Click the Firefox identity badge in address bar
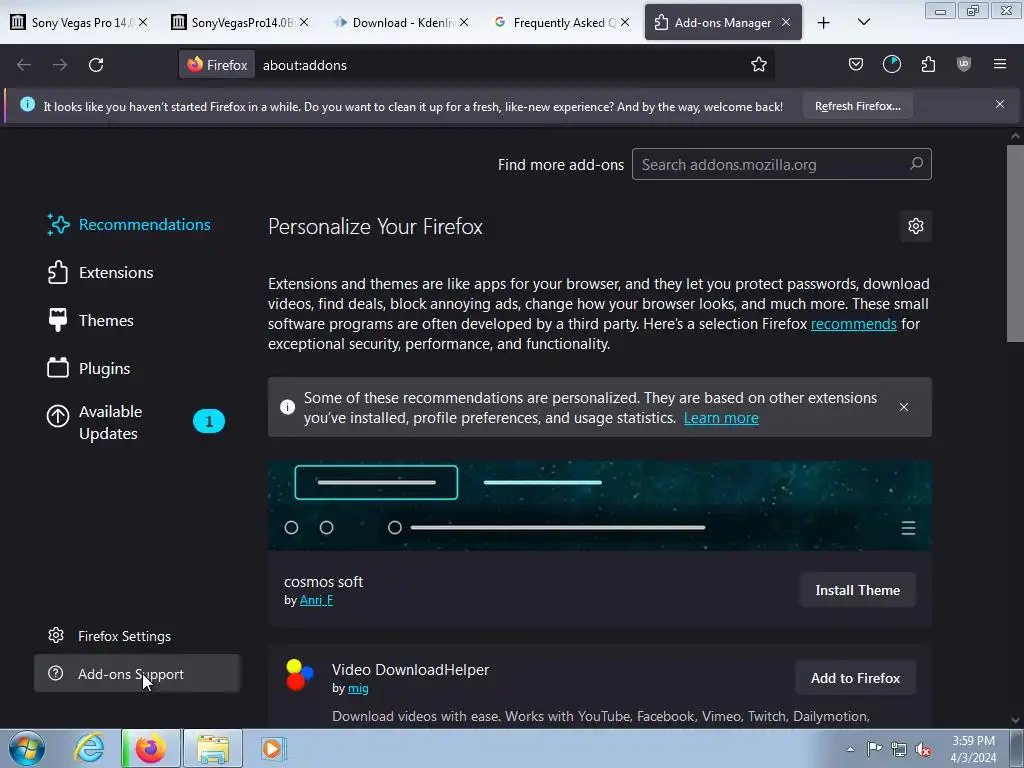Screen dimensions: 1024x768 [217, 65]
